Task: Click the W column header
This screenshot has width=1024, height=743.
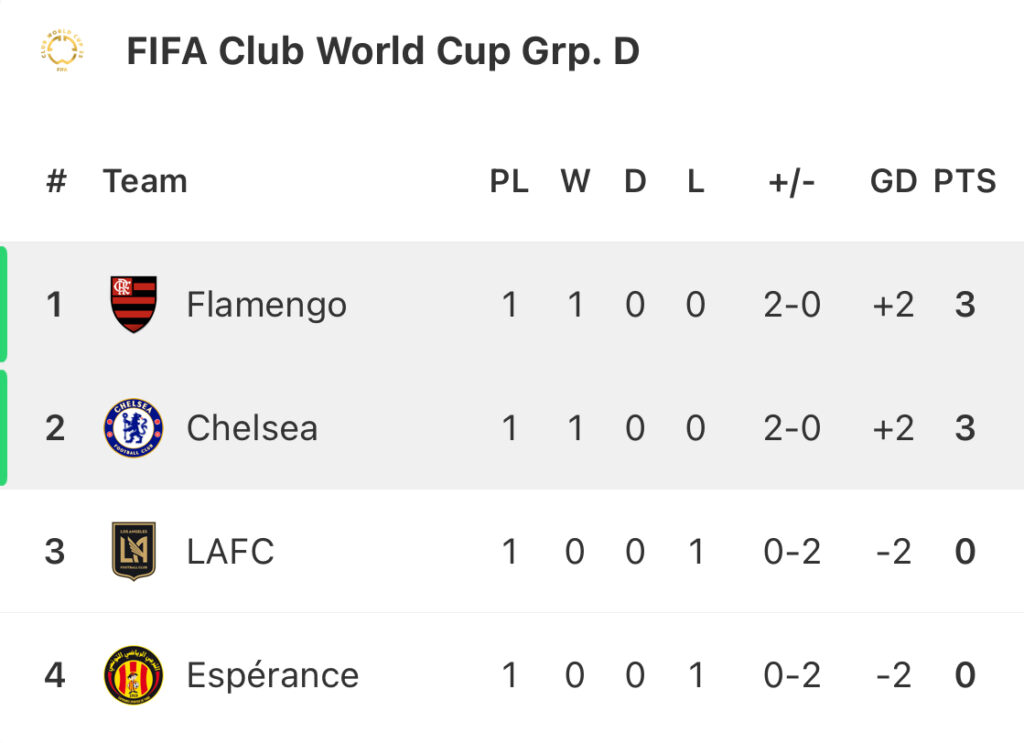Action: [x=575, y=182]
